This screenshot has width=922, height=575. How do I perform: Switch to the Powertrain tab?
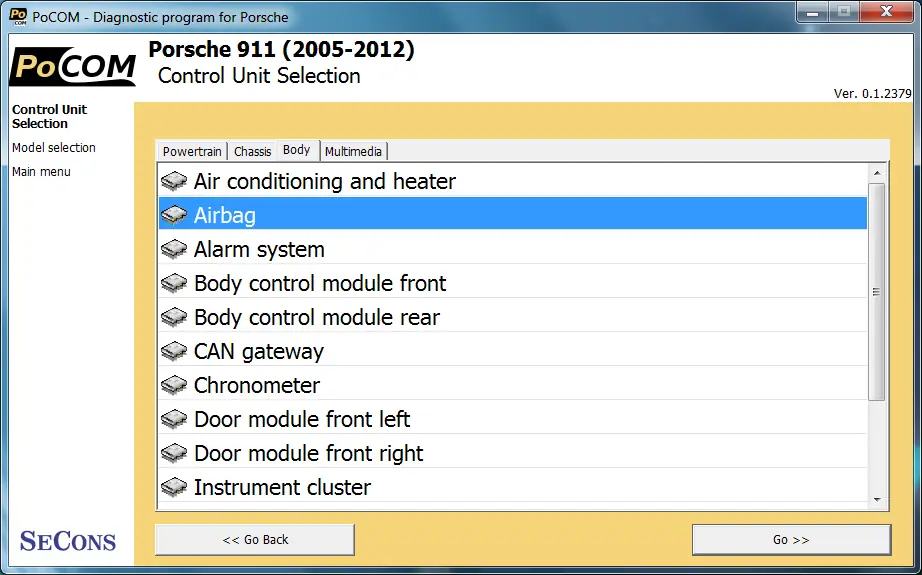[192, 152]
